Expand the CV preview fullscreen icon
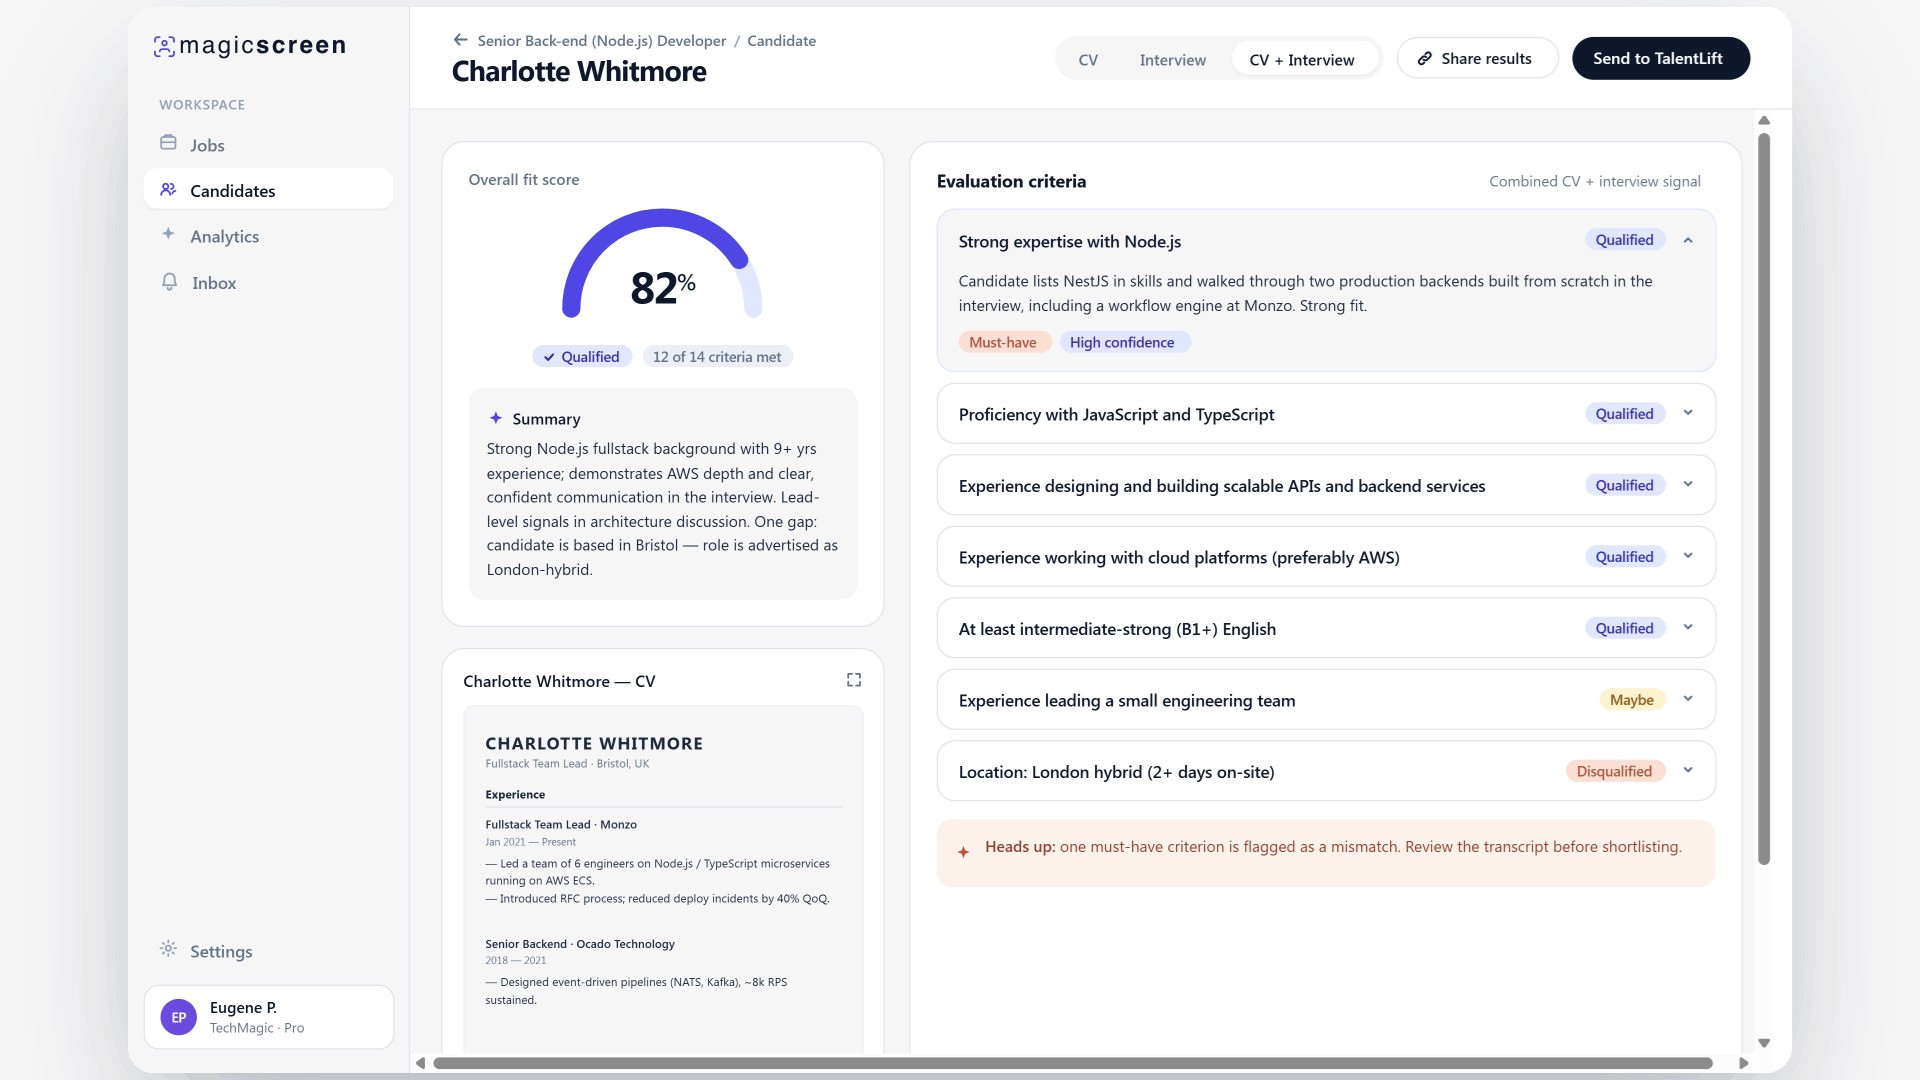Viewport: 1920px width, 1080px height. point(854,680)
